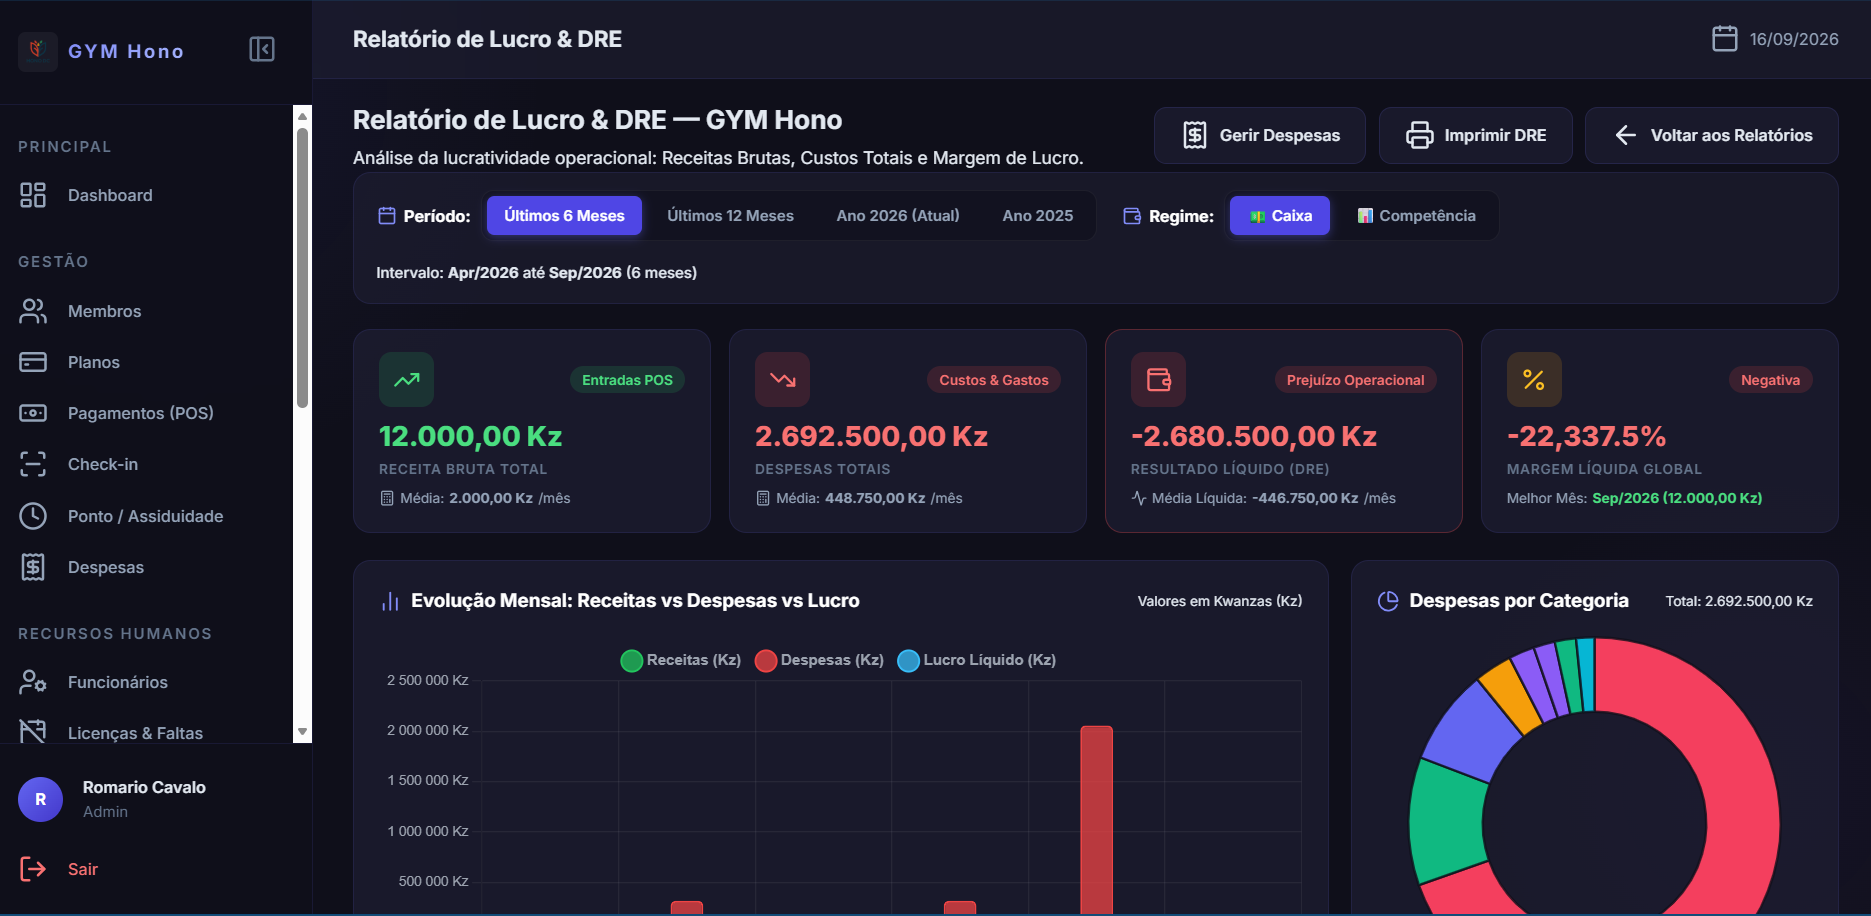Click the sidebar scrollbar down arrow
Image resolution: width=1871 pixels, height=916 pixels.
pos(302,732)
